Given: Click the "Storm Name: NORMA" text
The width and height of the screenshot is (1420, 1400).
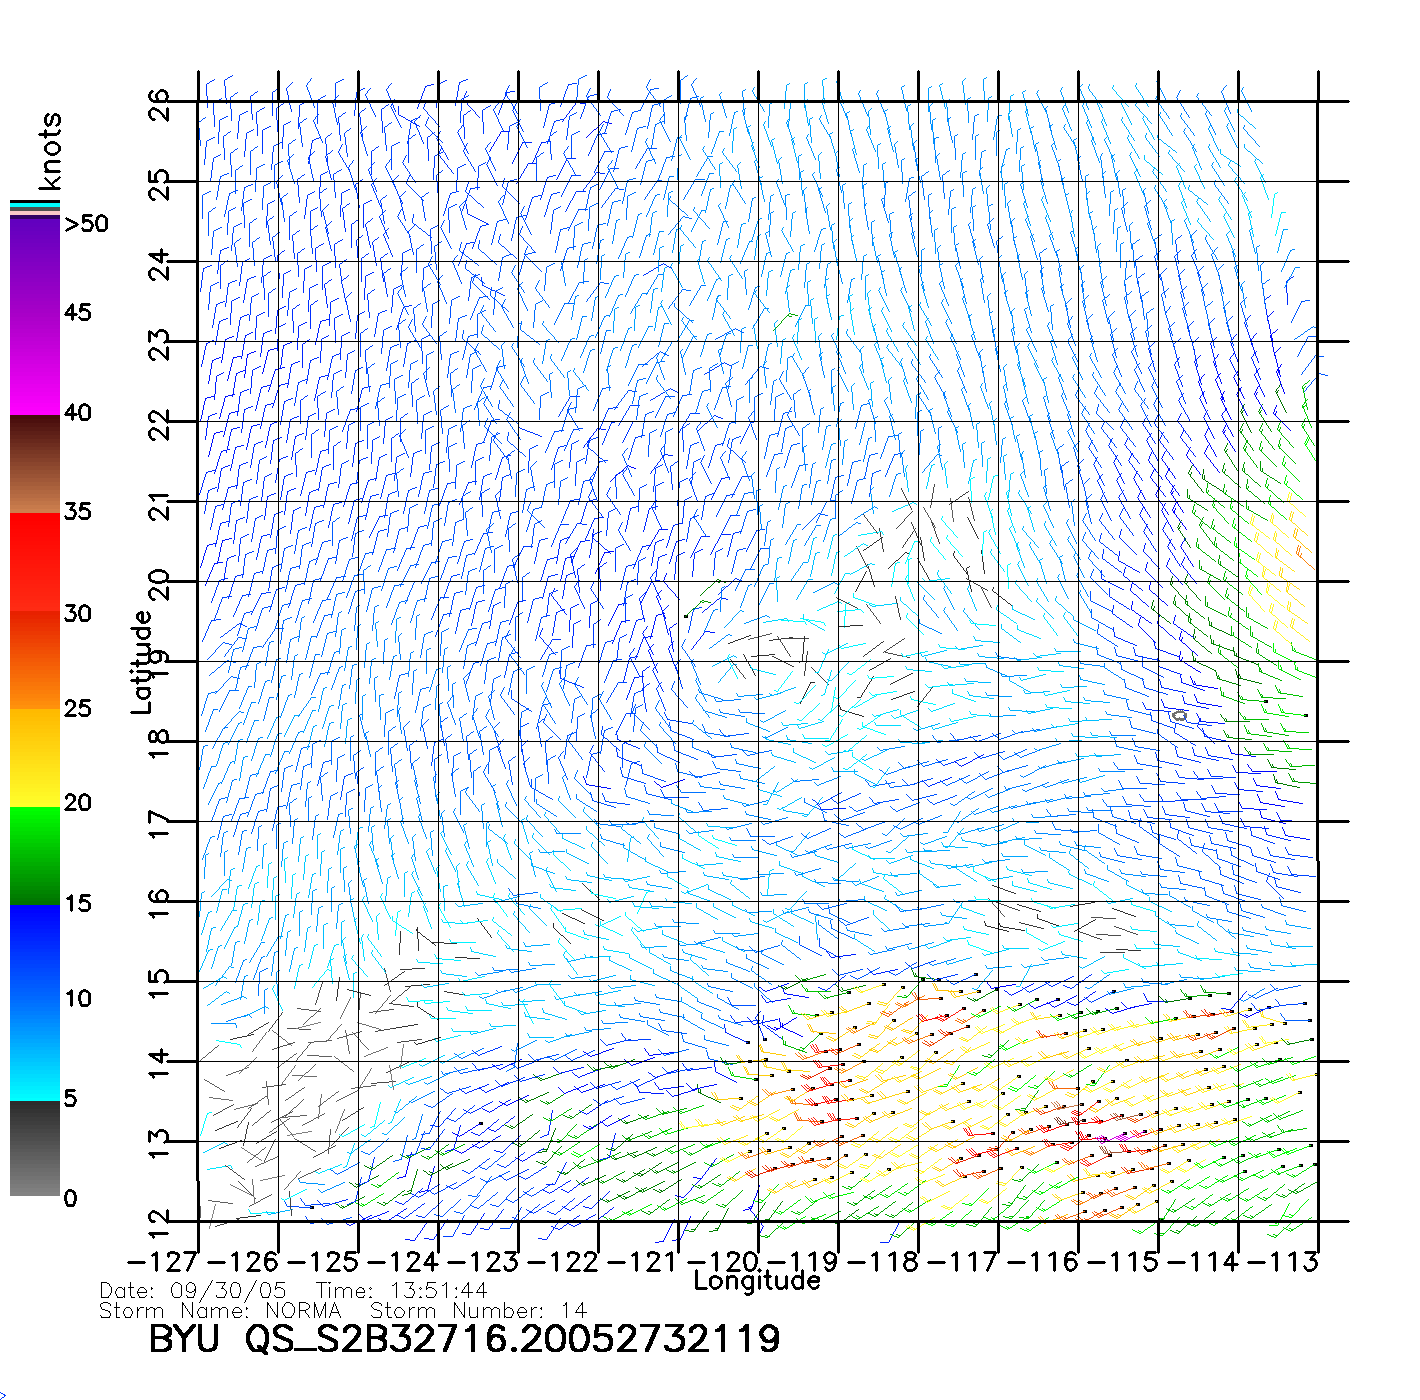Looking at the screenshot, I should pyautogui.click(x=220, y=1310).
